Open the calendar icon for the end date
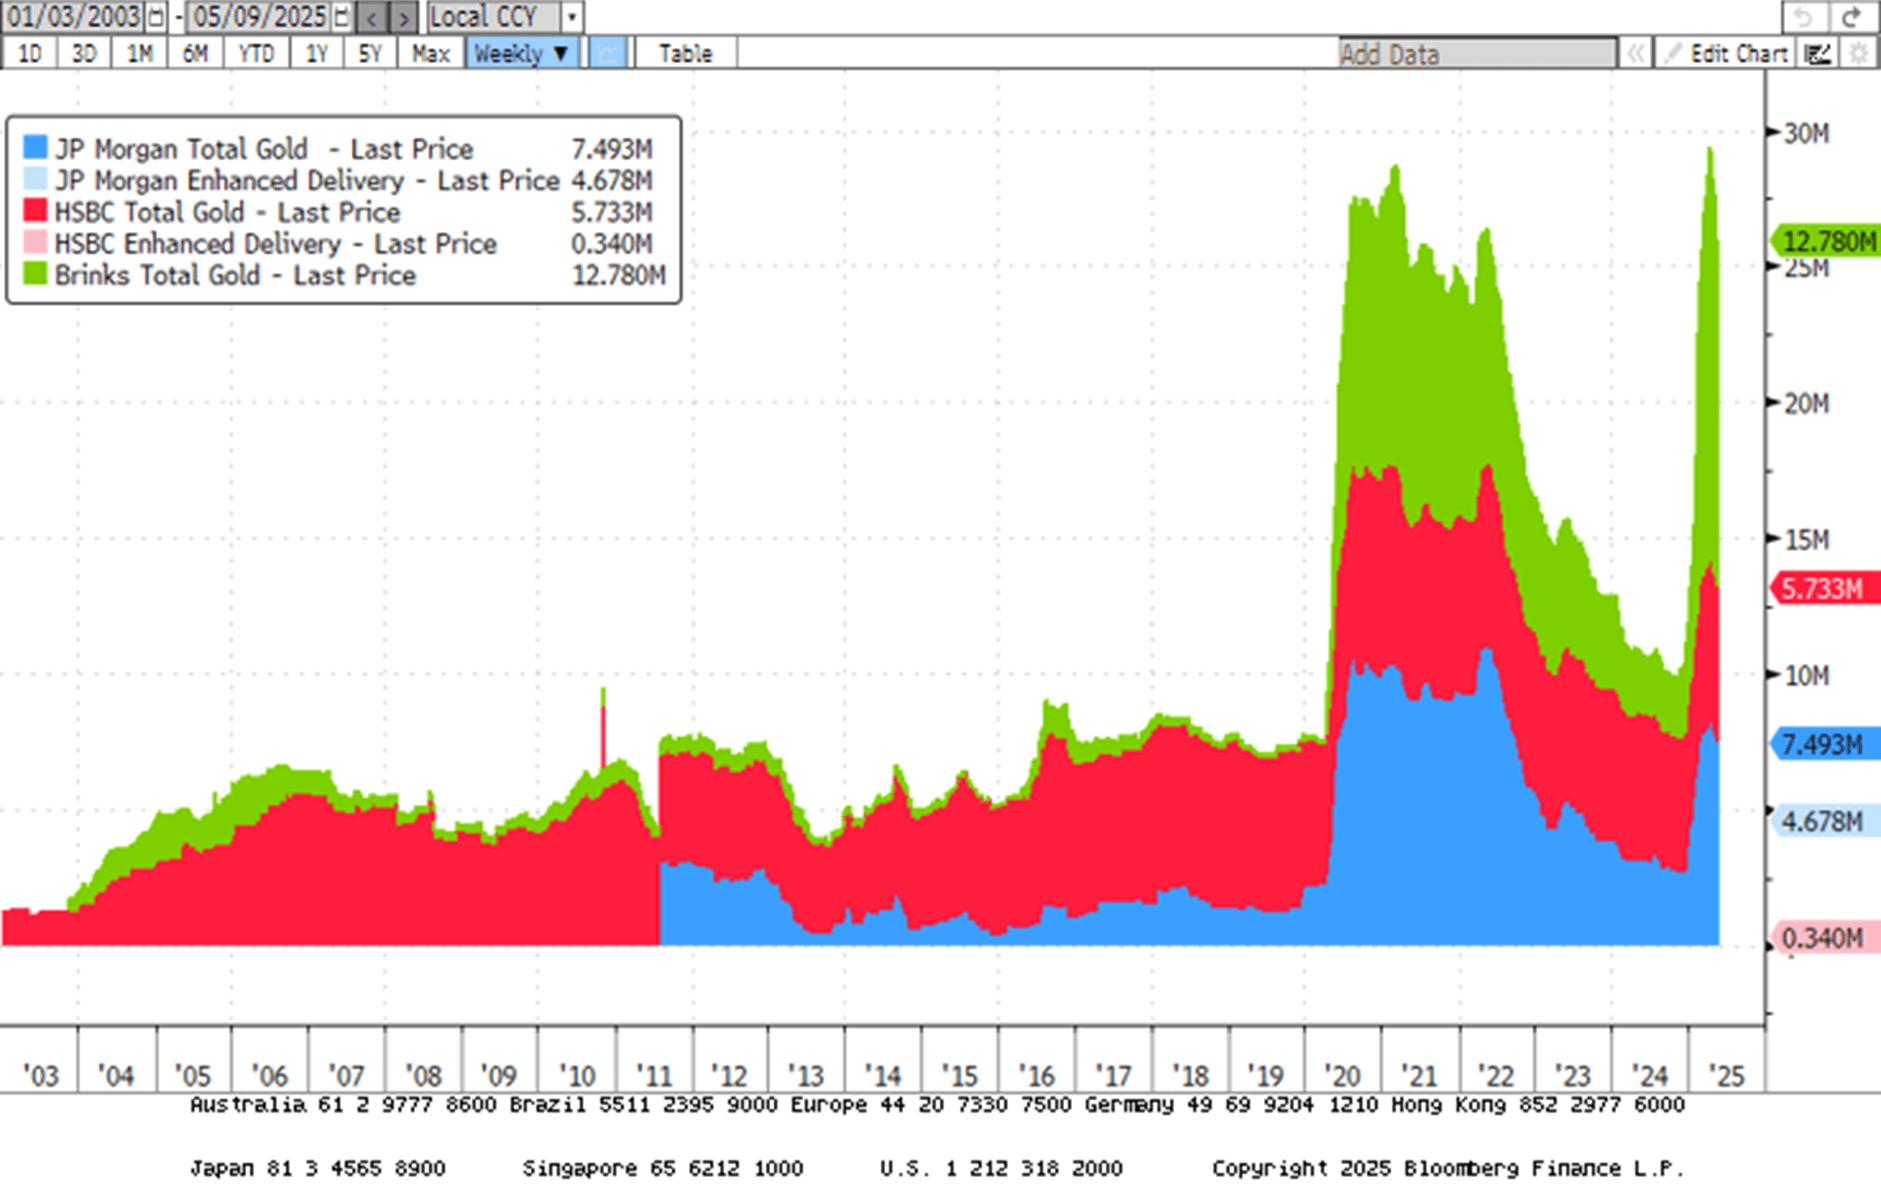The width and height of the screenshot is (1881, 1204). (x=343, y=16)
